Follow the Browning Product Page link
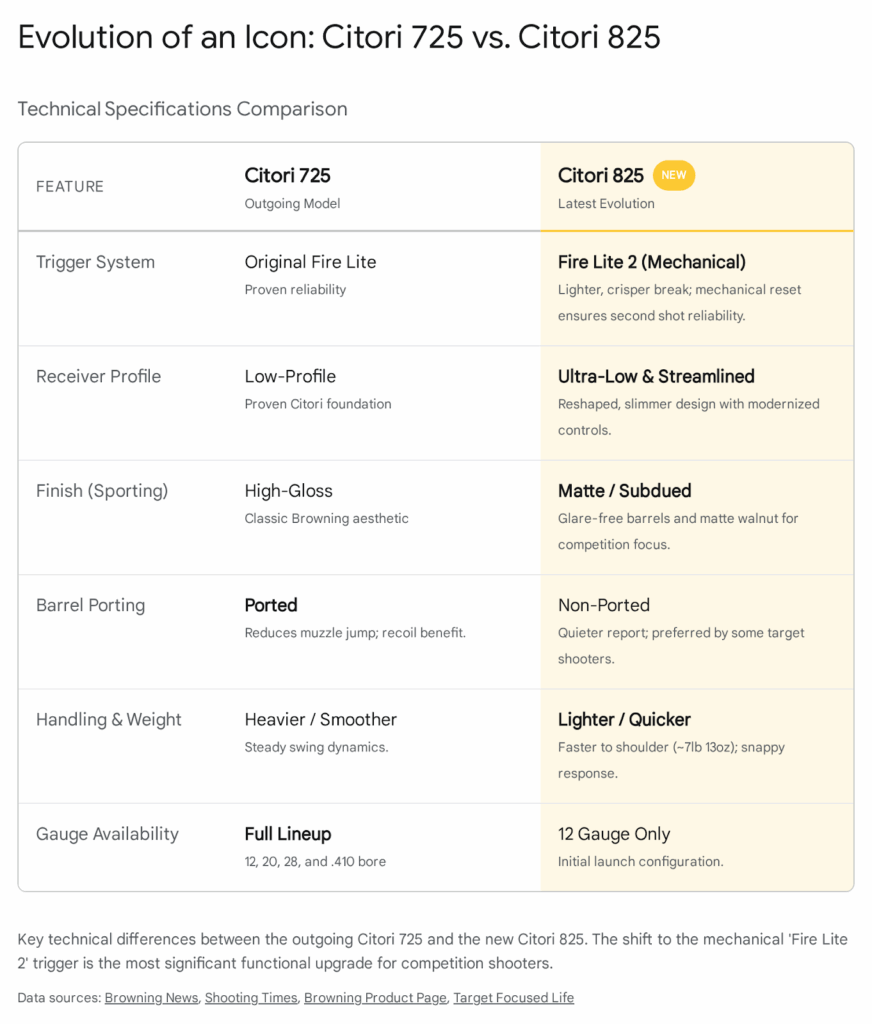The height and width of the screenshot is (1024, 872). 375,997
